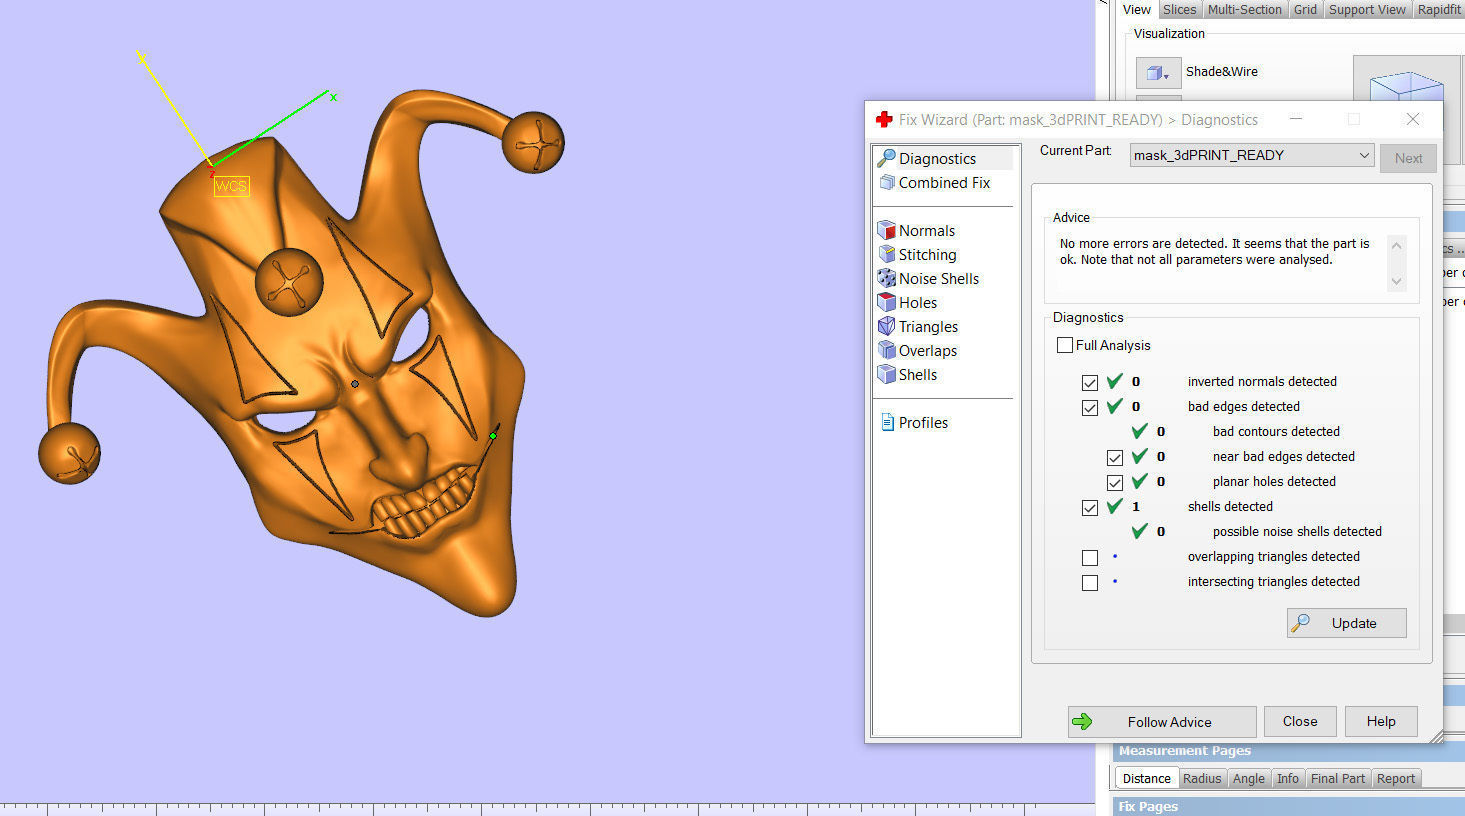
Task: Click the 'bad contours detected' text
Action: [1276, 432]
